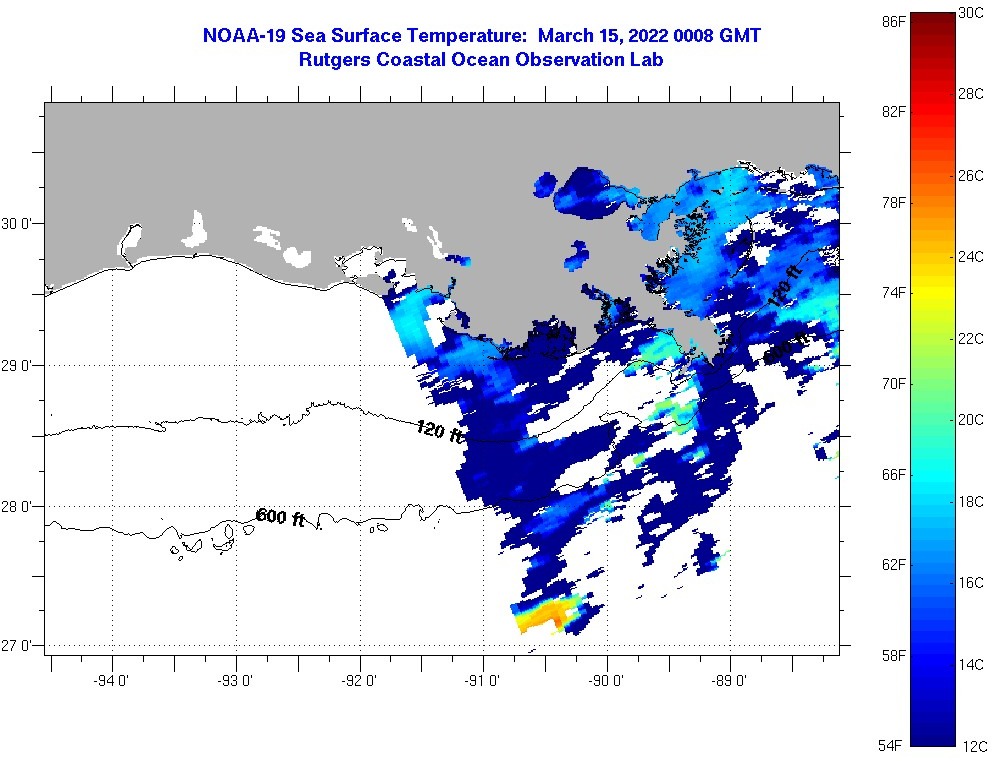Click the blue lake patch north of 30N
Screen dimensions: 992x761
pos(587,193)
